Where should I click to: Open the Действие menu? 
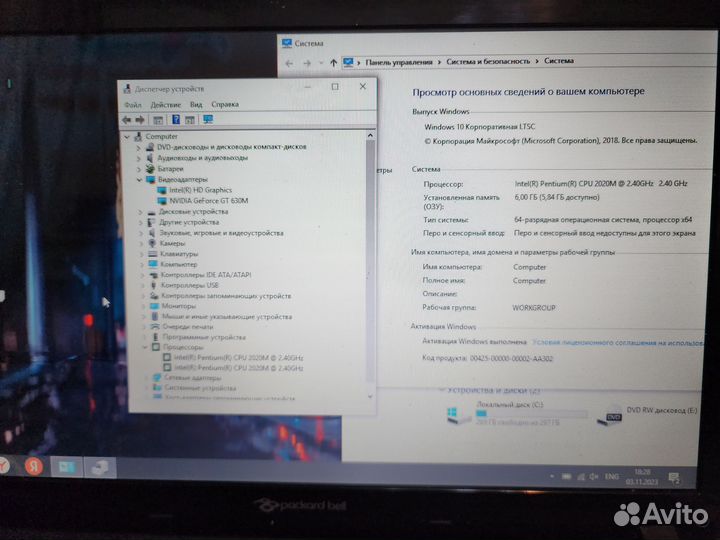click(166, 105)
